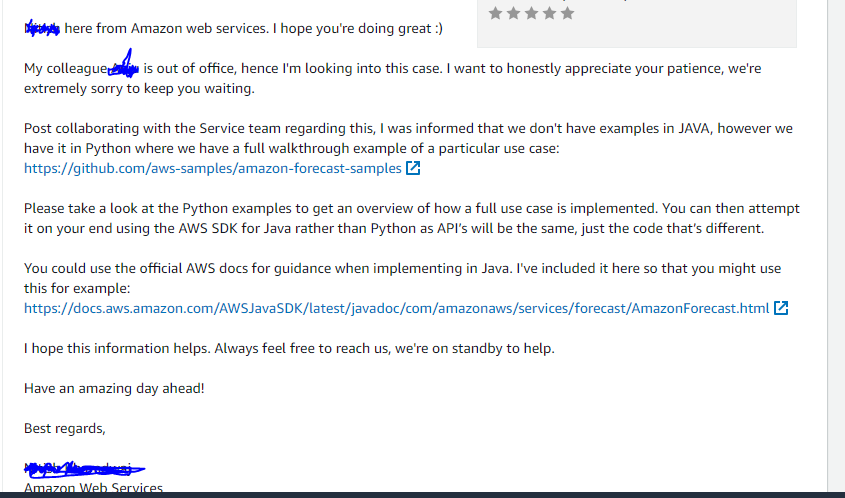845x498 pixels.
Task: Click the 'Have an amazing day ahead!' line
Action: (x=114, y=388)
